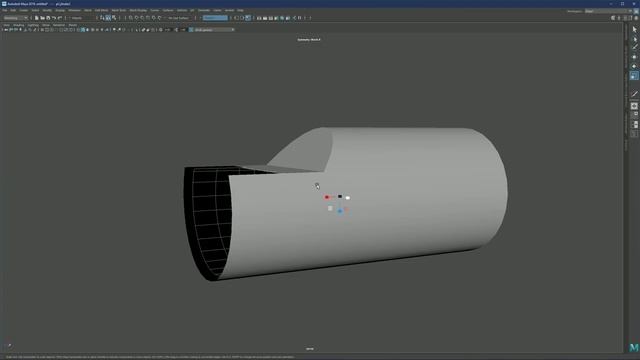Toggle snap to view planes

tap(153, 18)
